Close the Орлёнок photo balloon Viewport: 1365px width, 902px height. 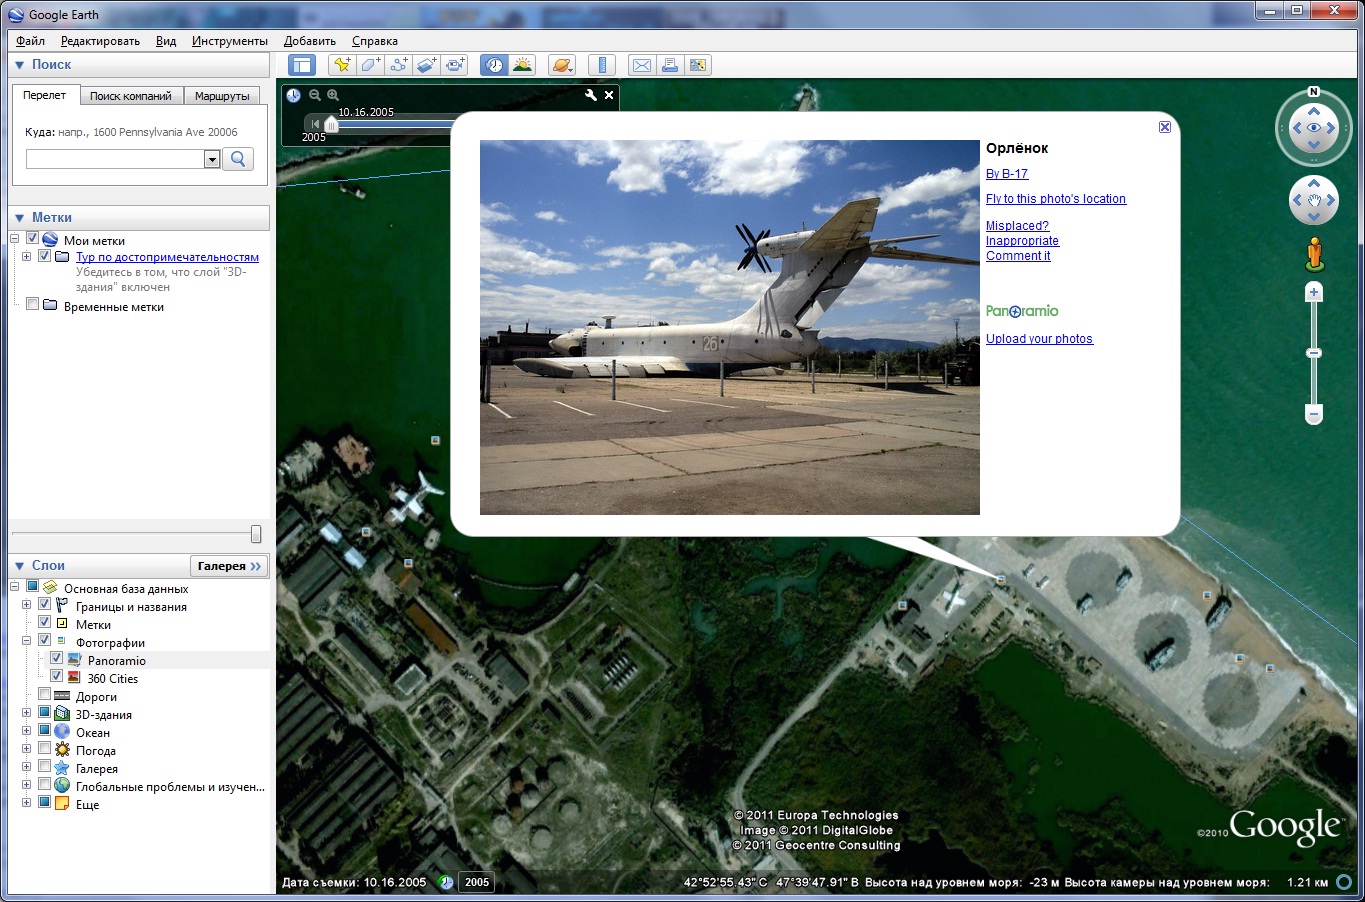pyautogui.click(x=1165, y=127)
